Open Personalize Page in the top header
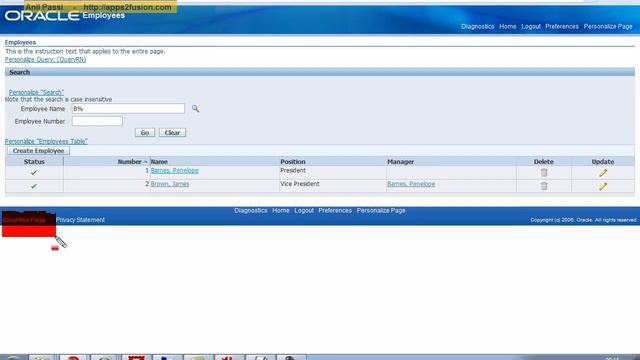The width and height of the screenshot is (640, 360). (608, 27)
